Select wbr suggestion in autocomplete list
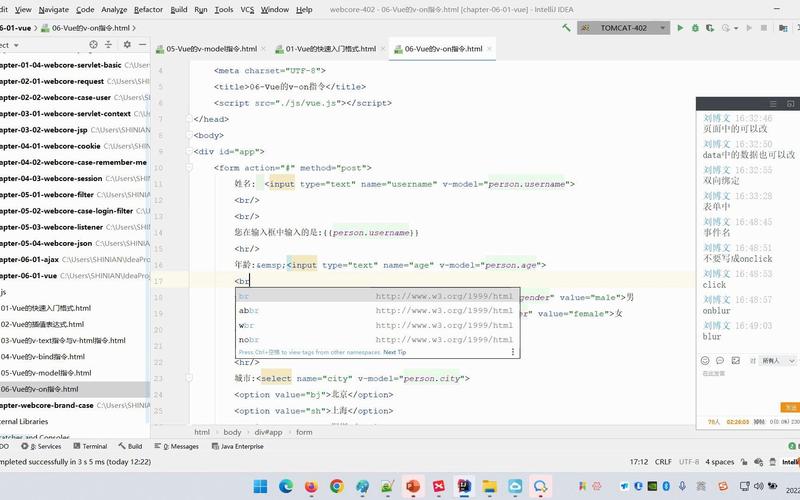 tap(378, 325)
